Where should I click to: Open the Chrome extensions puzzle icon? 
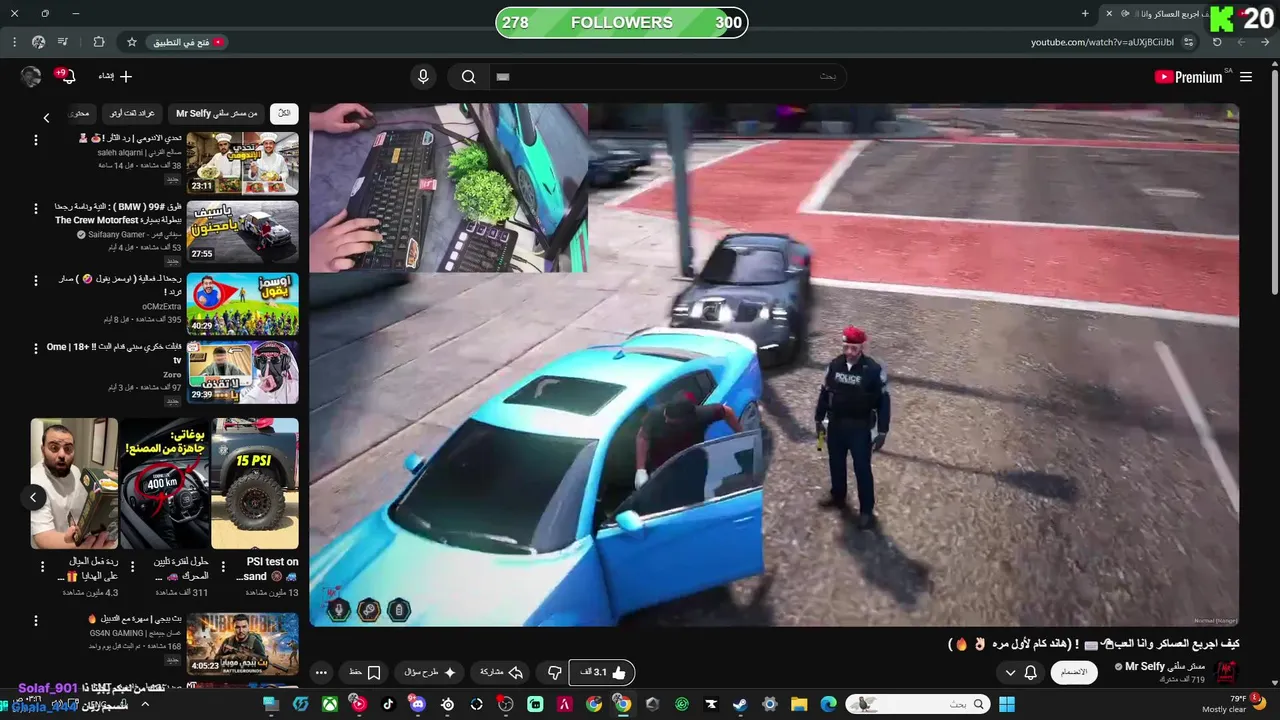click(x=98, y=42)
